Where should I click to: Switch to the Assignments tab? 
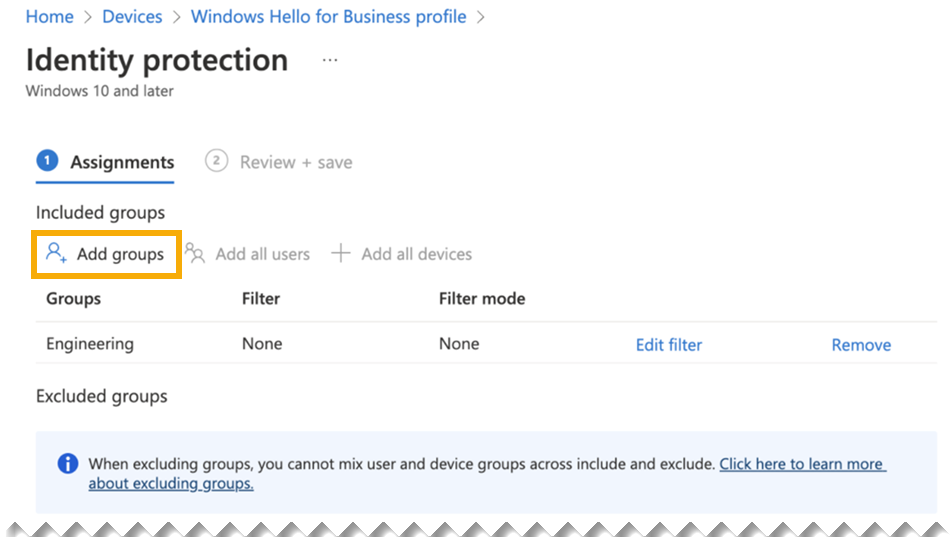[122, 162]
